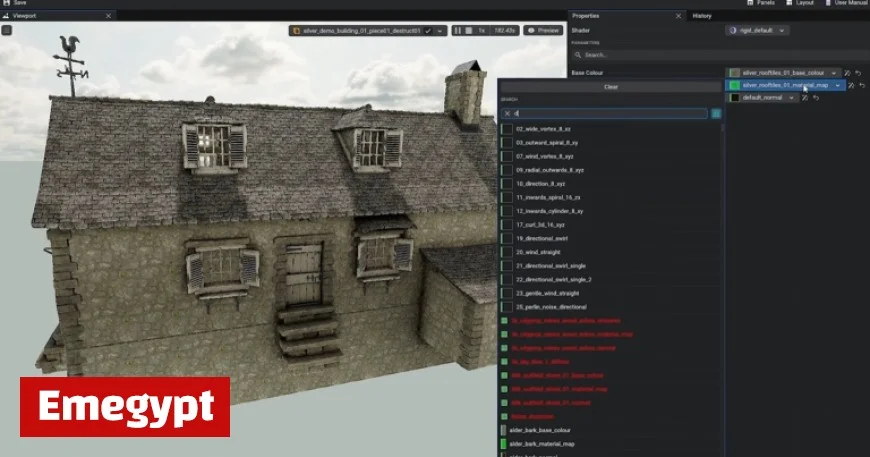Expand the silver_demo_building asset dropdown
This screenshot has height=457, width=870.
pyautogui.click(x=440, y=31)
